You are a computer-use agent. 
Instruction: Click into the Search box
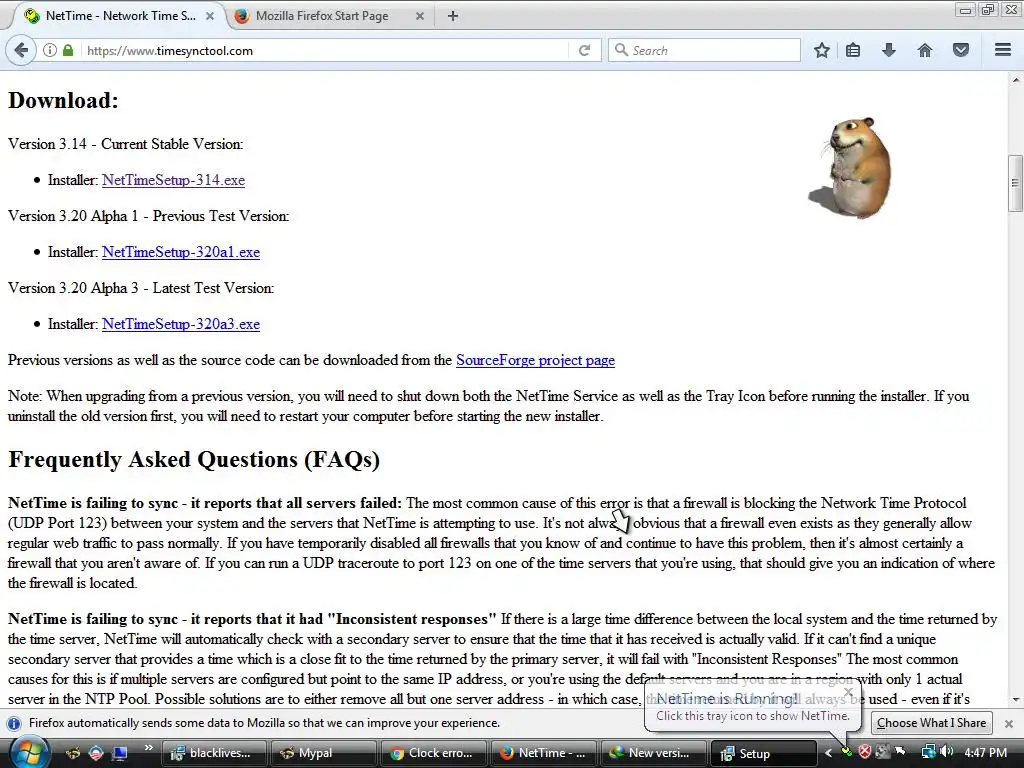pos(704,50)
